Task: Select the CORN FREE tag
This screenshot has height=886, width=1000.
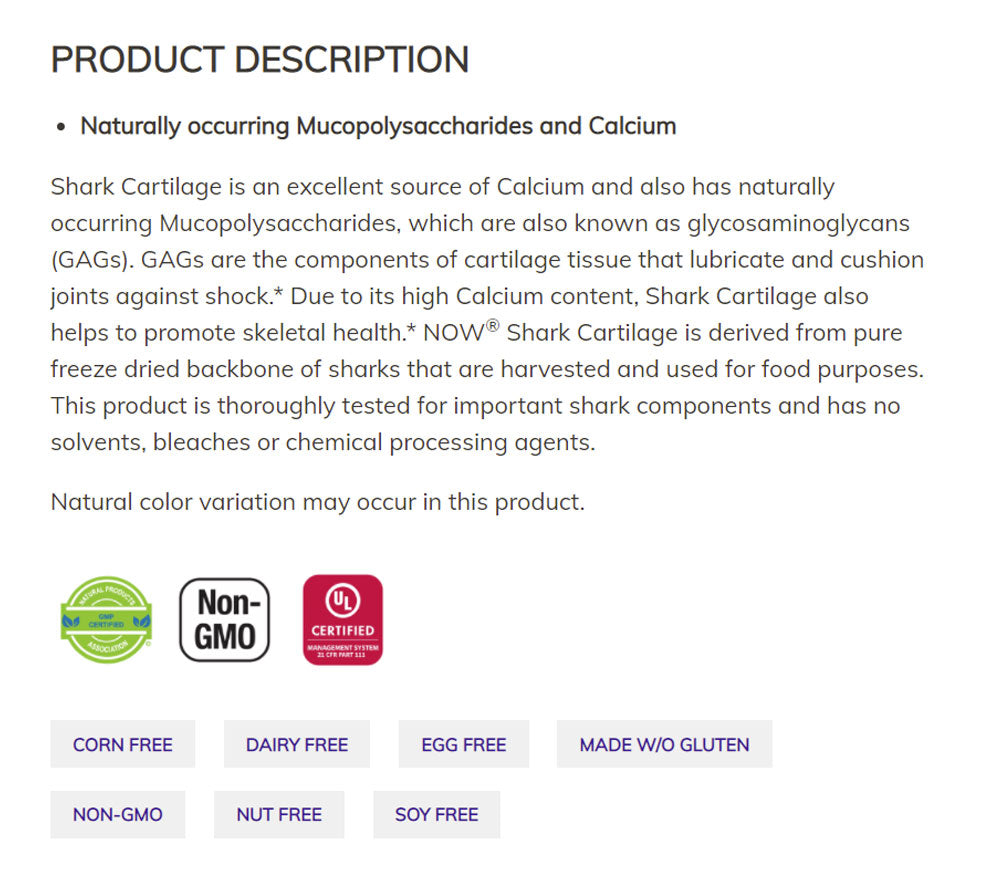Action: pos(123,744)
